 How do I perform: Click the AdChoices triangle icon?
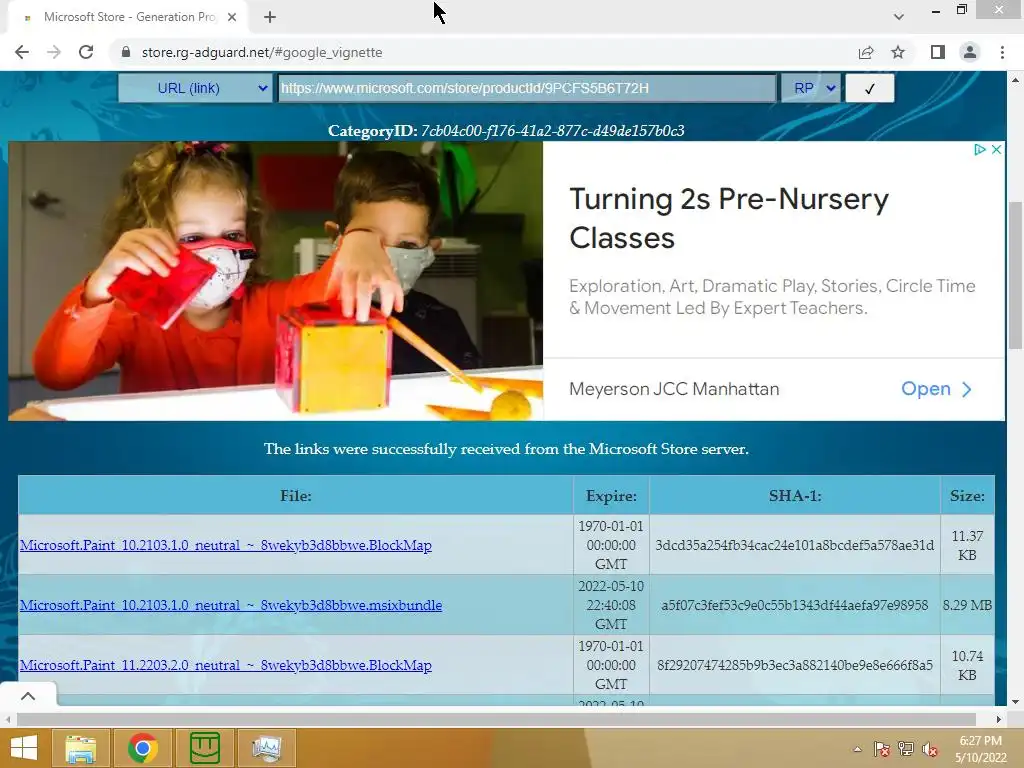[979, 150]
